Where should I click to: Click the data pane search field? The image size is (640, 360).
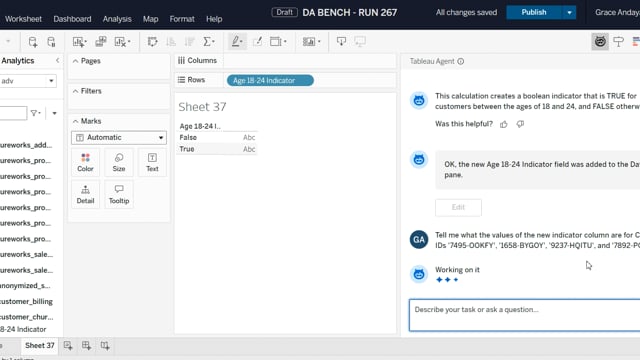coord(13,113)
